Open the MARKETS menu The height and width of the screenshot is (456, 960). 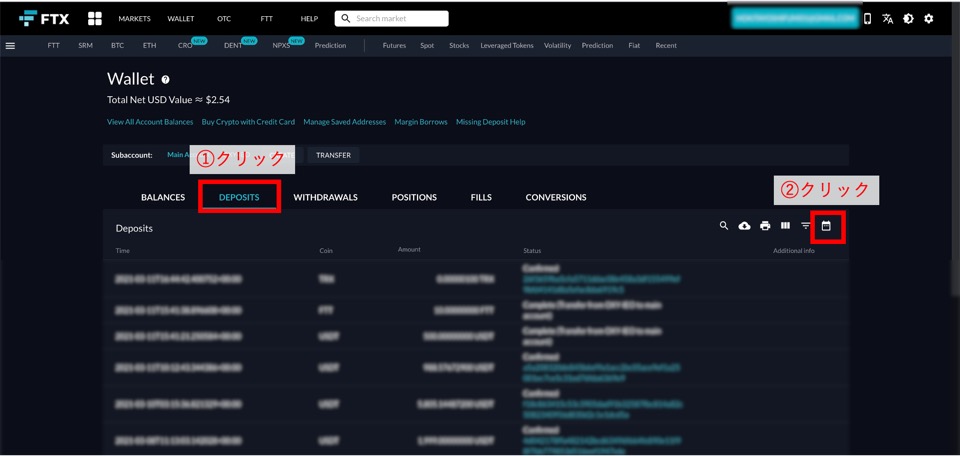point(134,19)
